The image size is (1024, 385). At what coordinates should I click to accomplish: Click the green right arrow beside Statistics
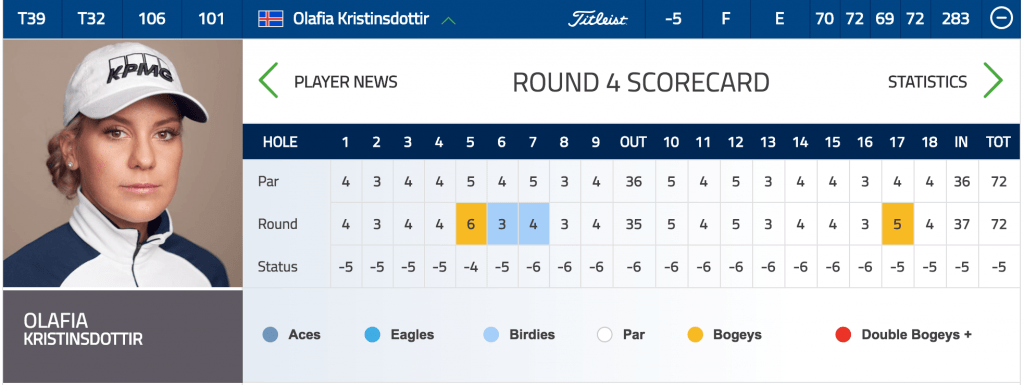pyautogui.click(x=993, y=81)
